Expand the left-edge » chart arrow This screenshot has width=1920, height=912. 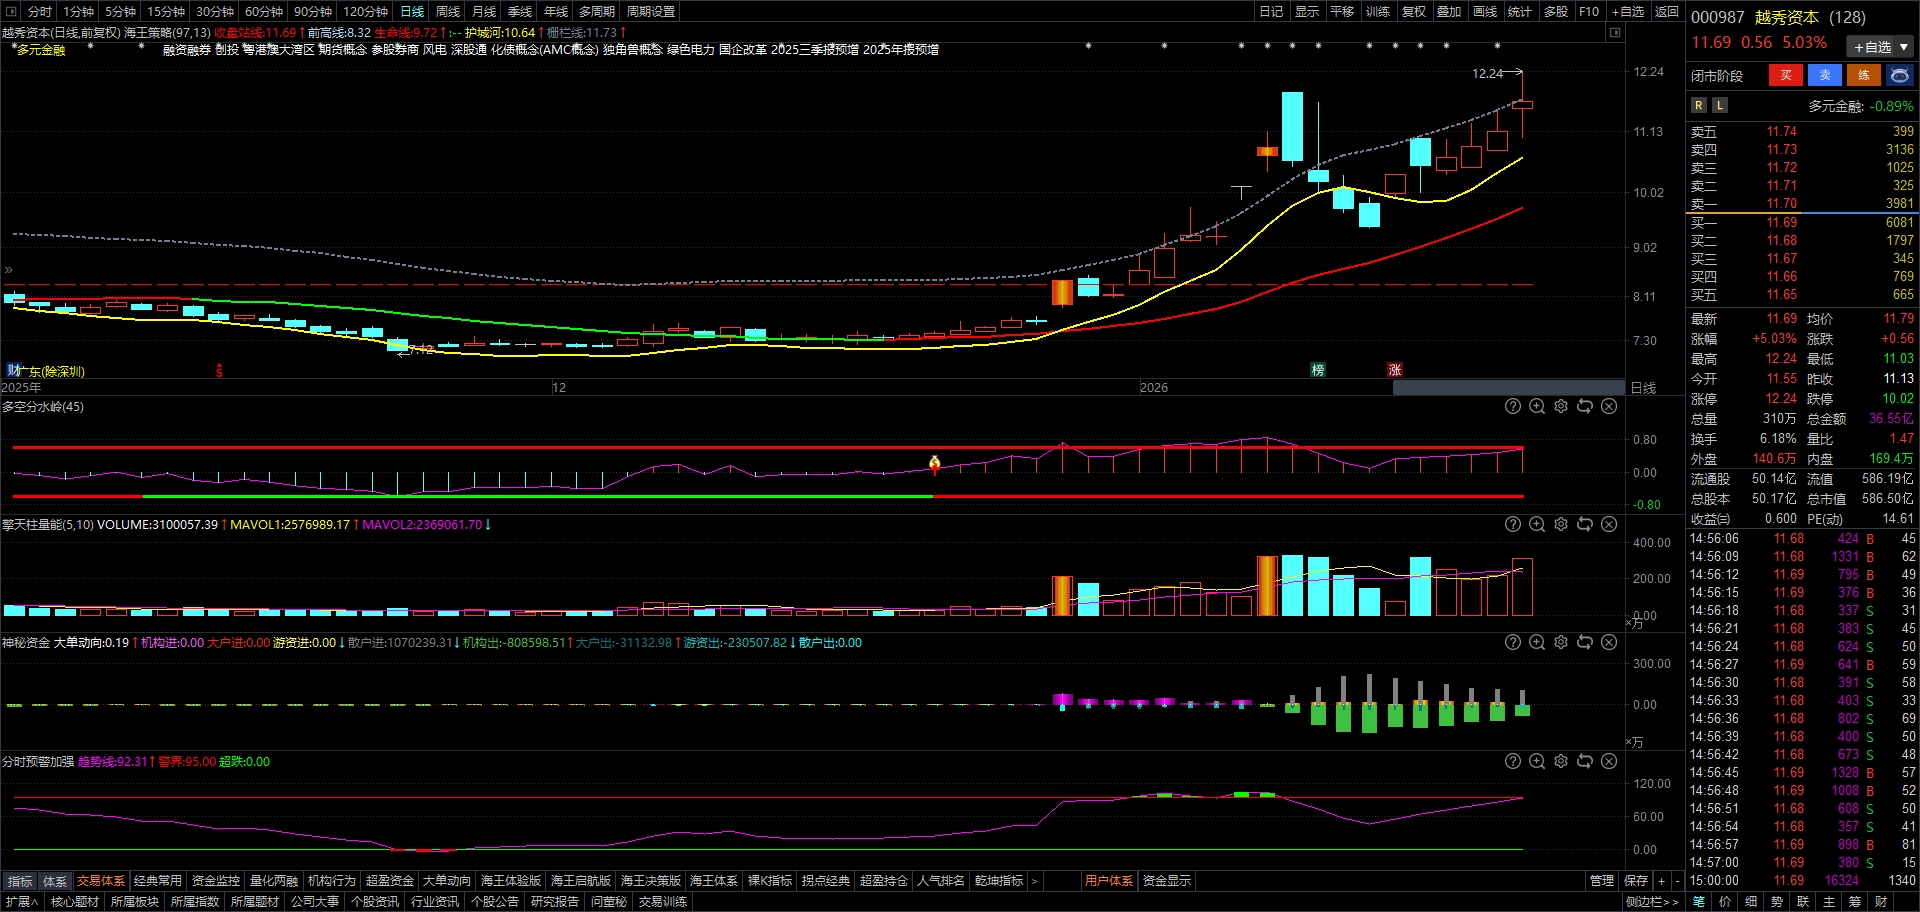(x=8, y=270)
